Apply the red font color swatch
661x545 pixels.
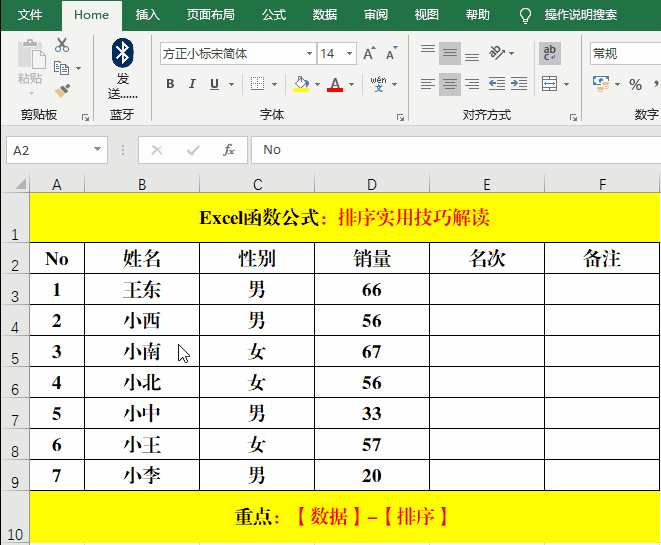[335, 85]
